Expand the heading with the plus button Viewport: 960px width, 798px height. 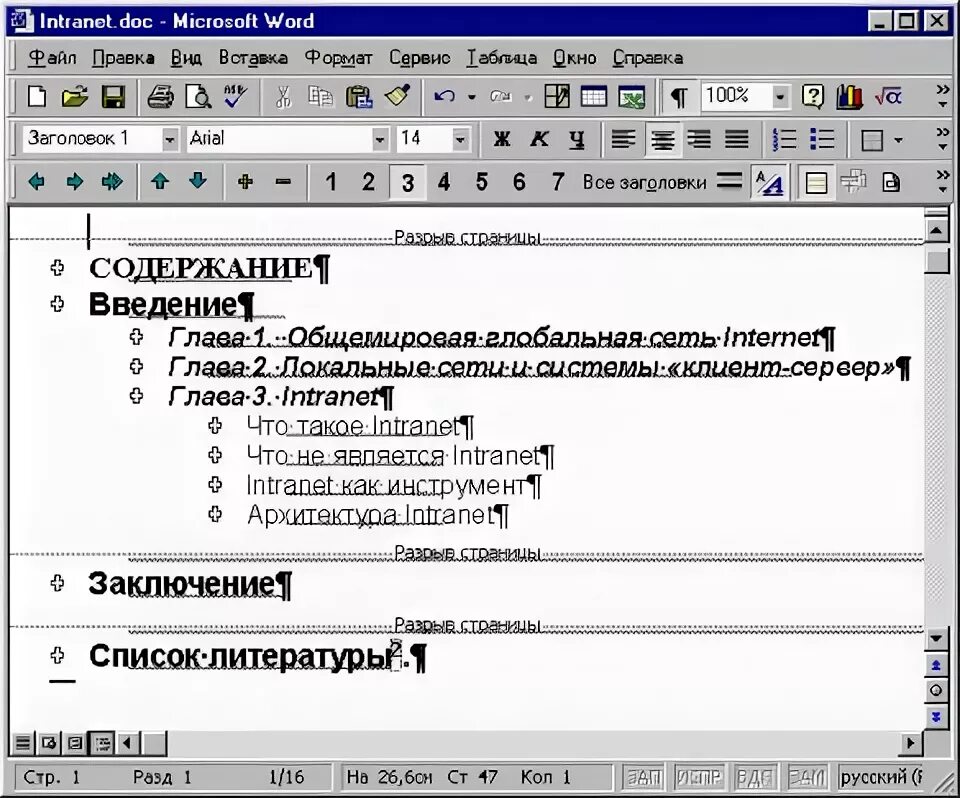[246, 182]
